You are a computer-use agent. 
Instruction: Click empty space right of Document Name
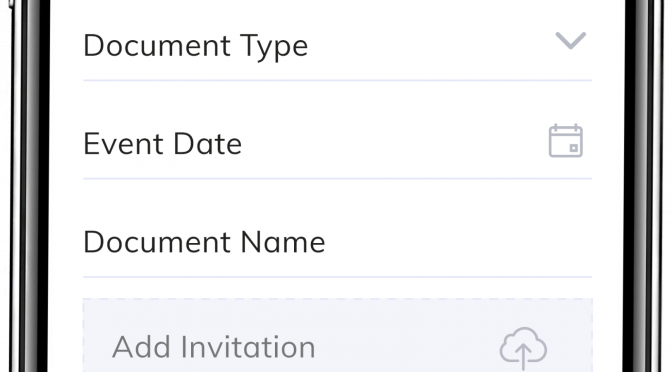click(x=459, y=242)
